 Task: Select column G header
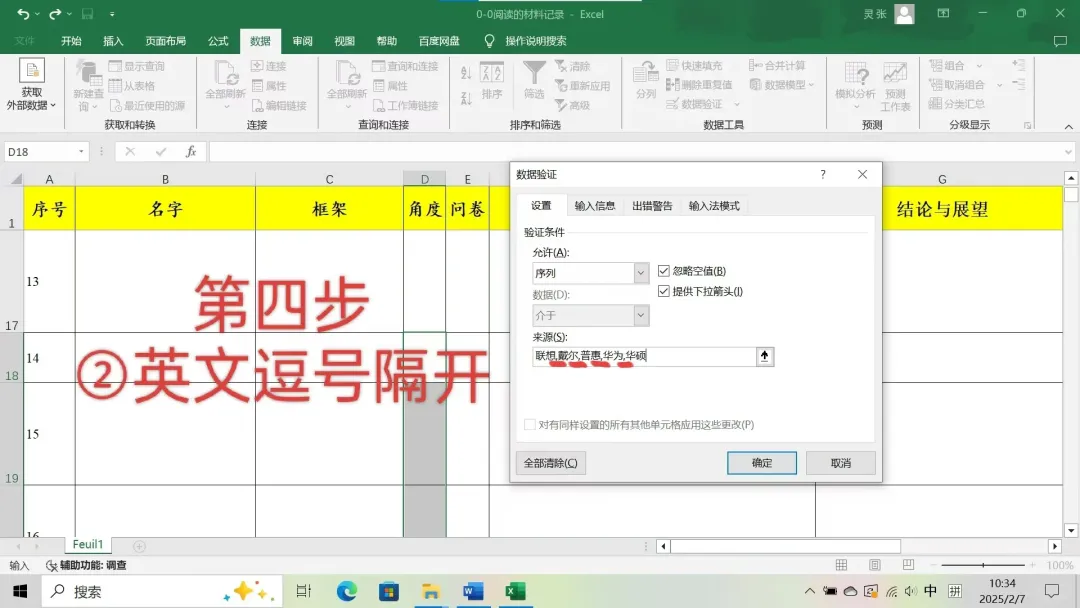coord(941,179)
